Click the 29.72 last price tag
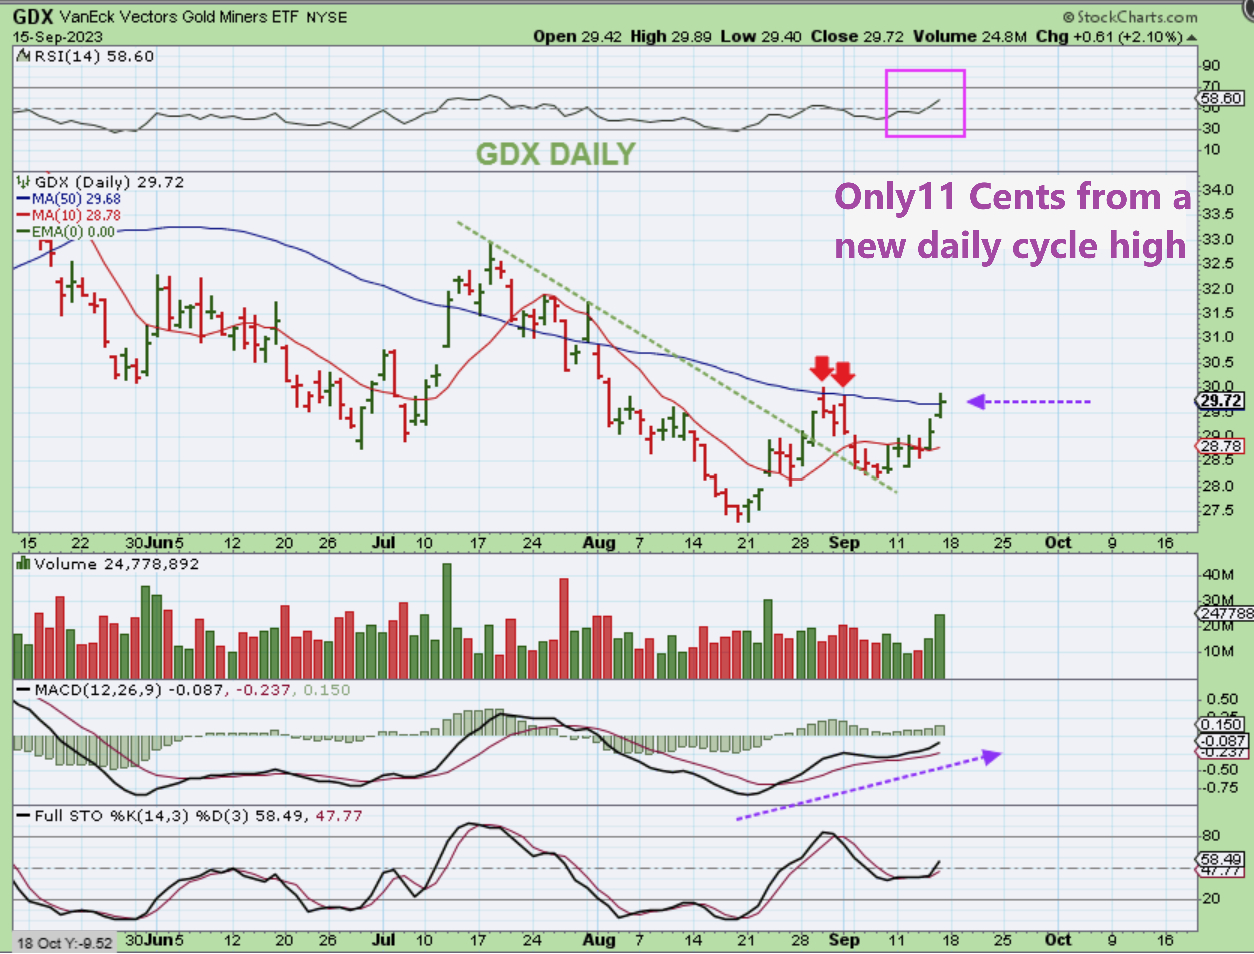Screen dimensions: 1254x954 [1220, 400]
